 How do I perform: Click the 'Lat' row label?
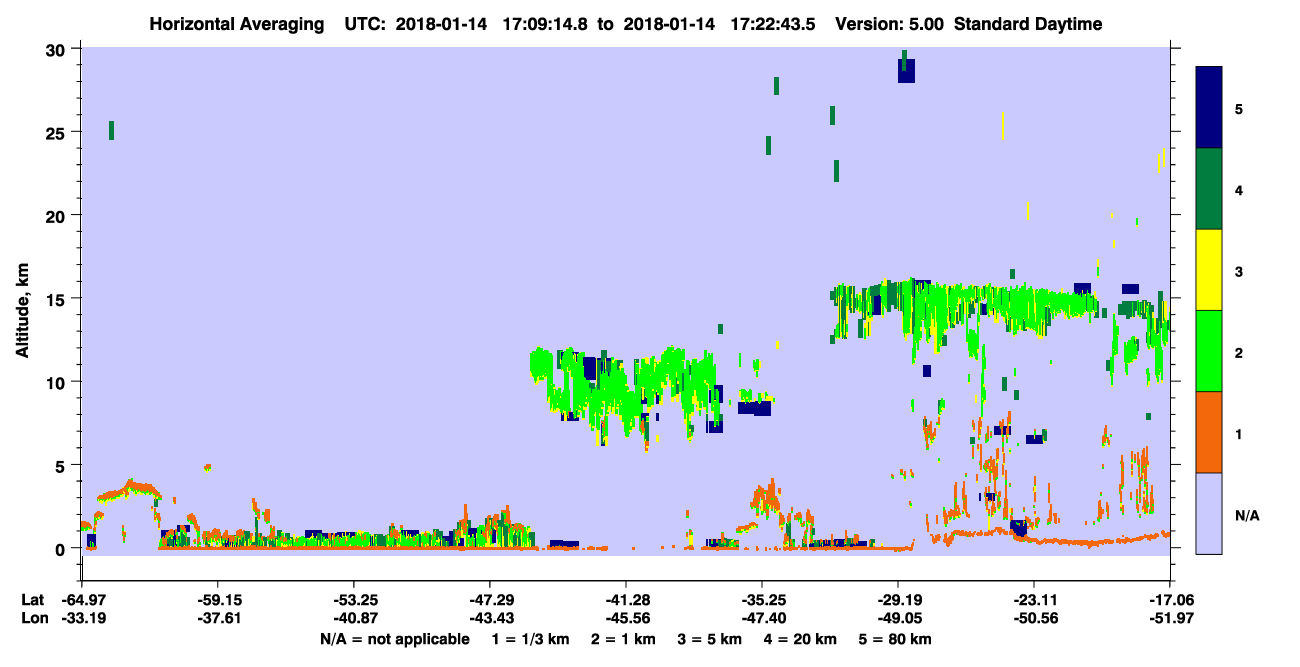[31, 600]
